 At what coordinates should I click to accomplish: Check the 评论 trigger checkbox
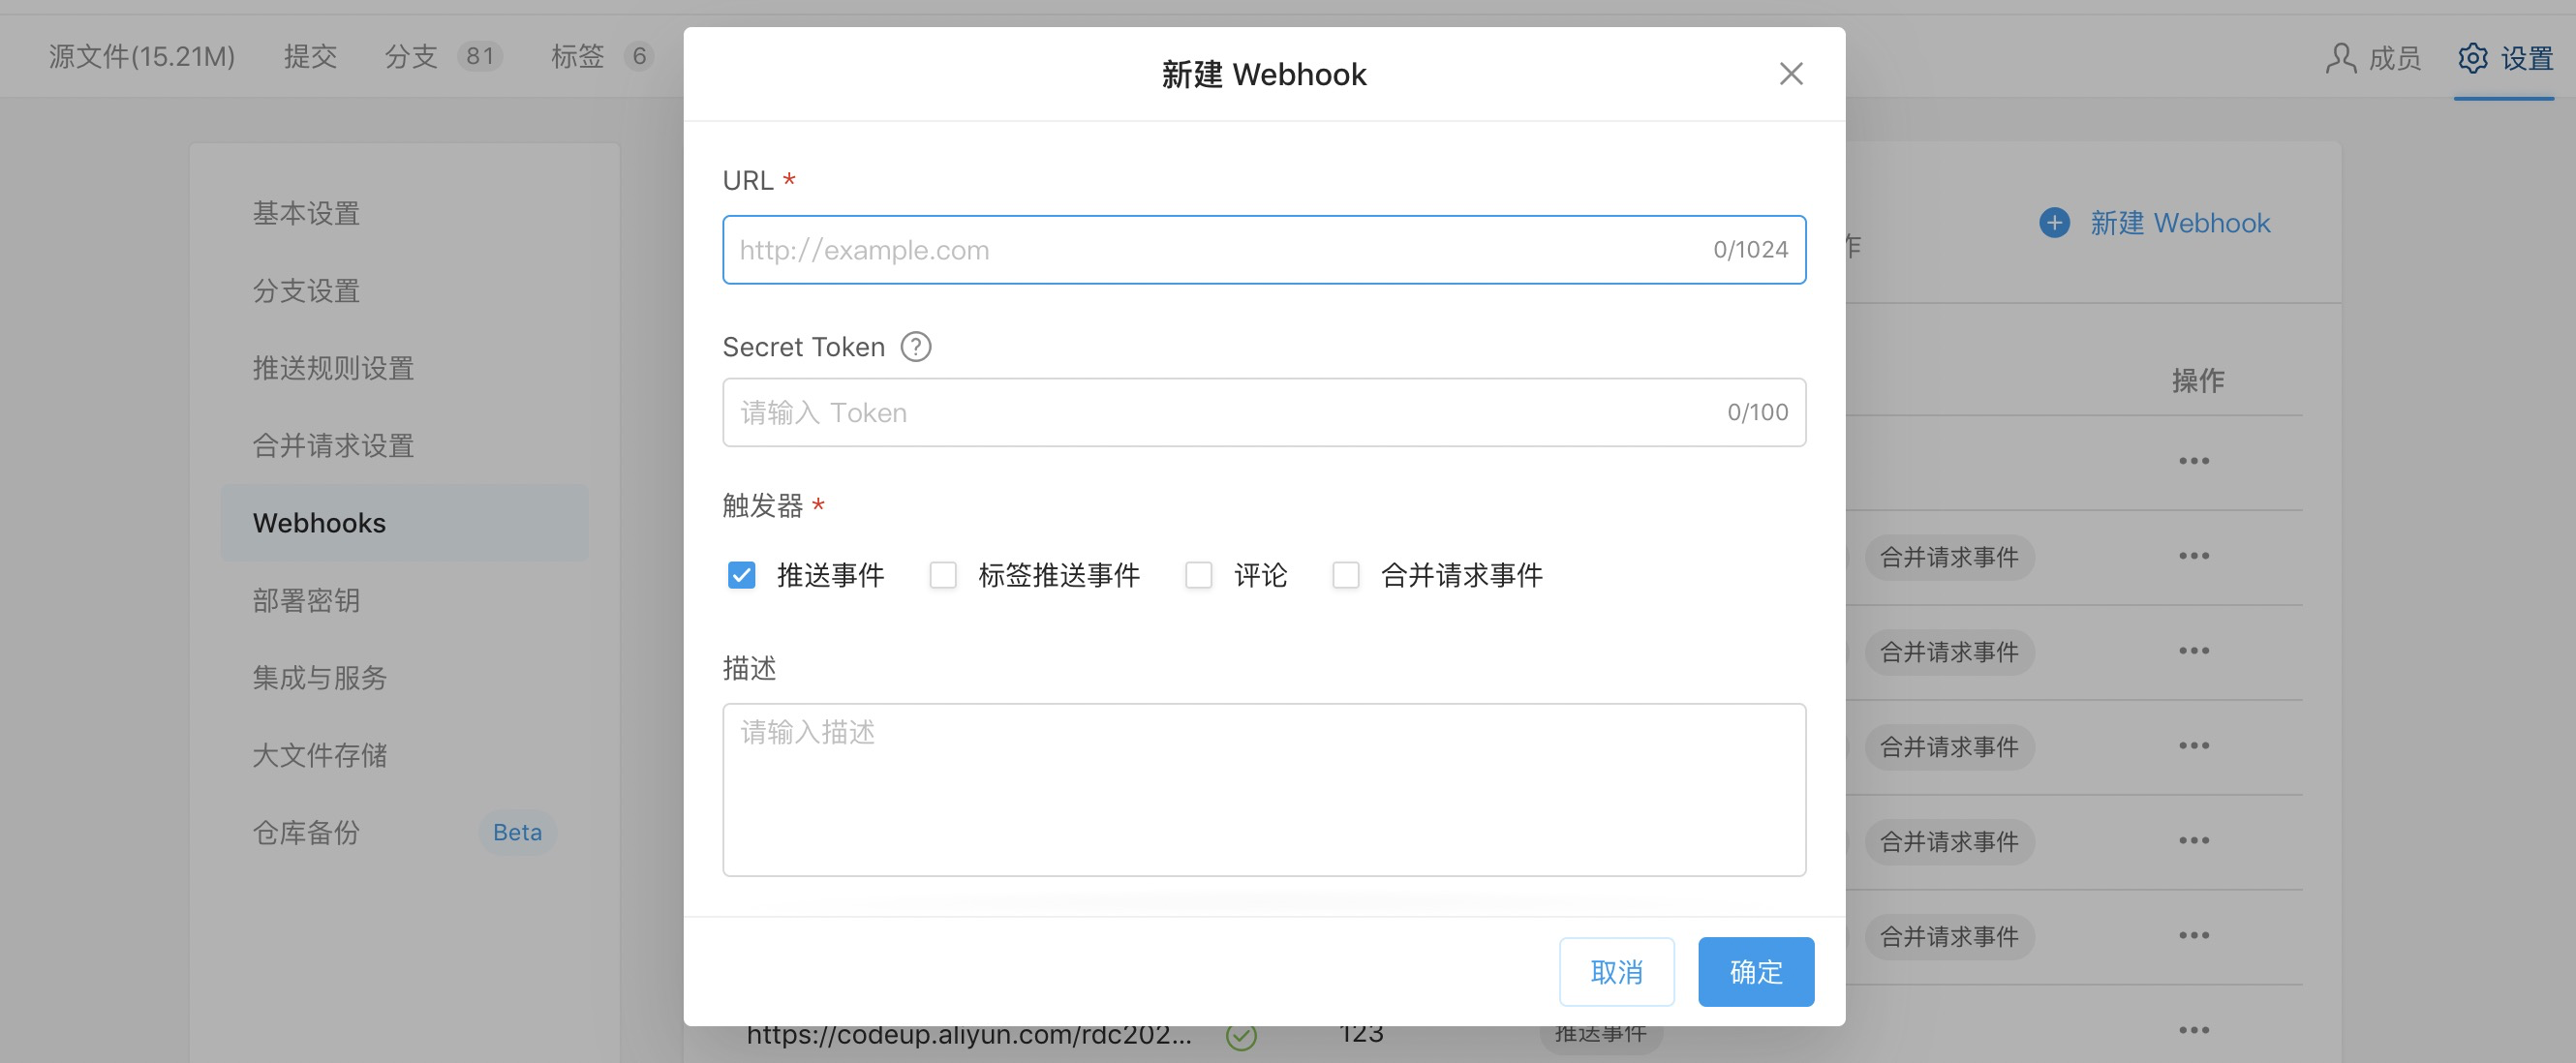tap(1198, 575)
